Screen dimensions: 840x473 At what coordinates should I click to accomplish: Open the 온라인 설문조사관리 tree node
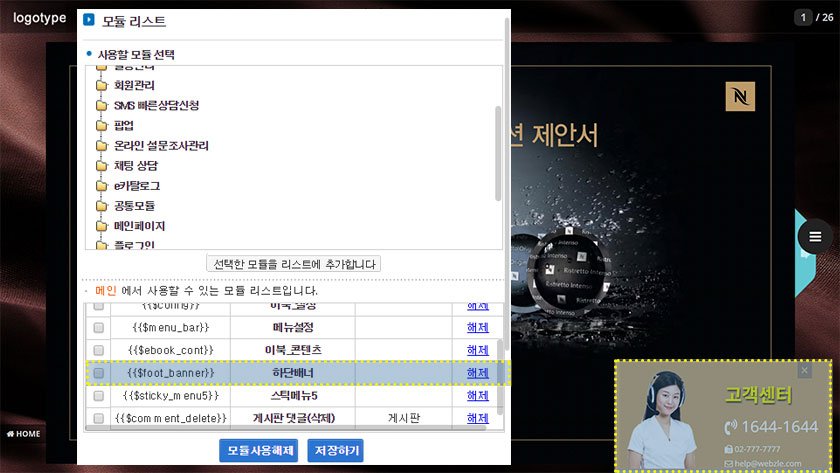tap(161, 145)
